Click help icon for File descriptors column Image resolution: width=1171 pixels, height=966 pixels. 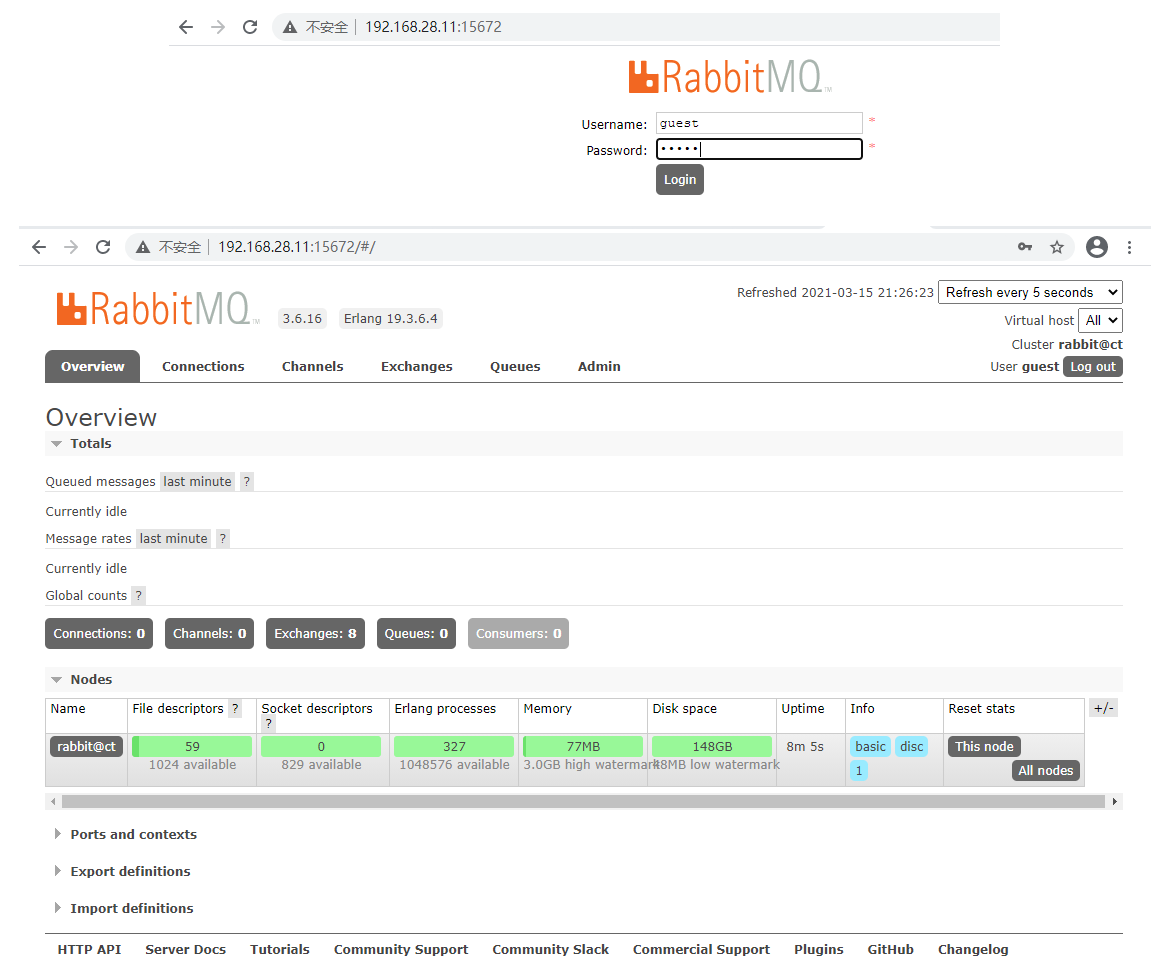point(235,708)
